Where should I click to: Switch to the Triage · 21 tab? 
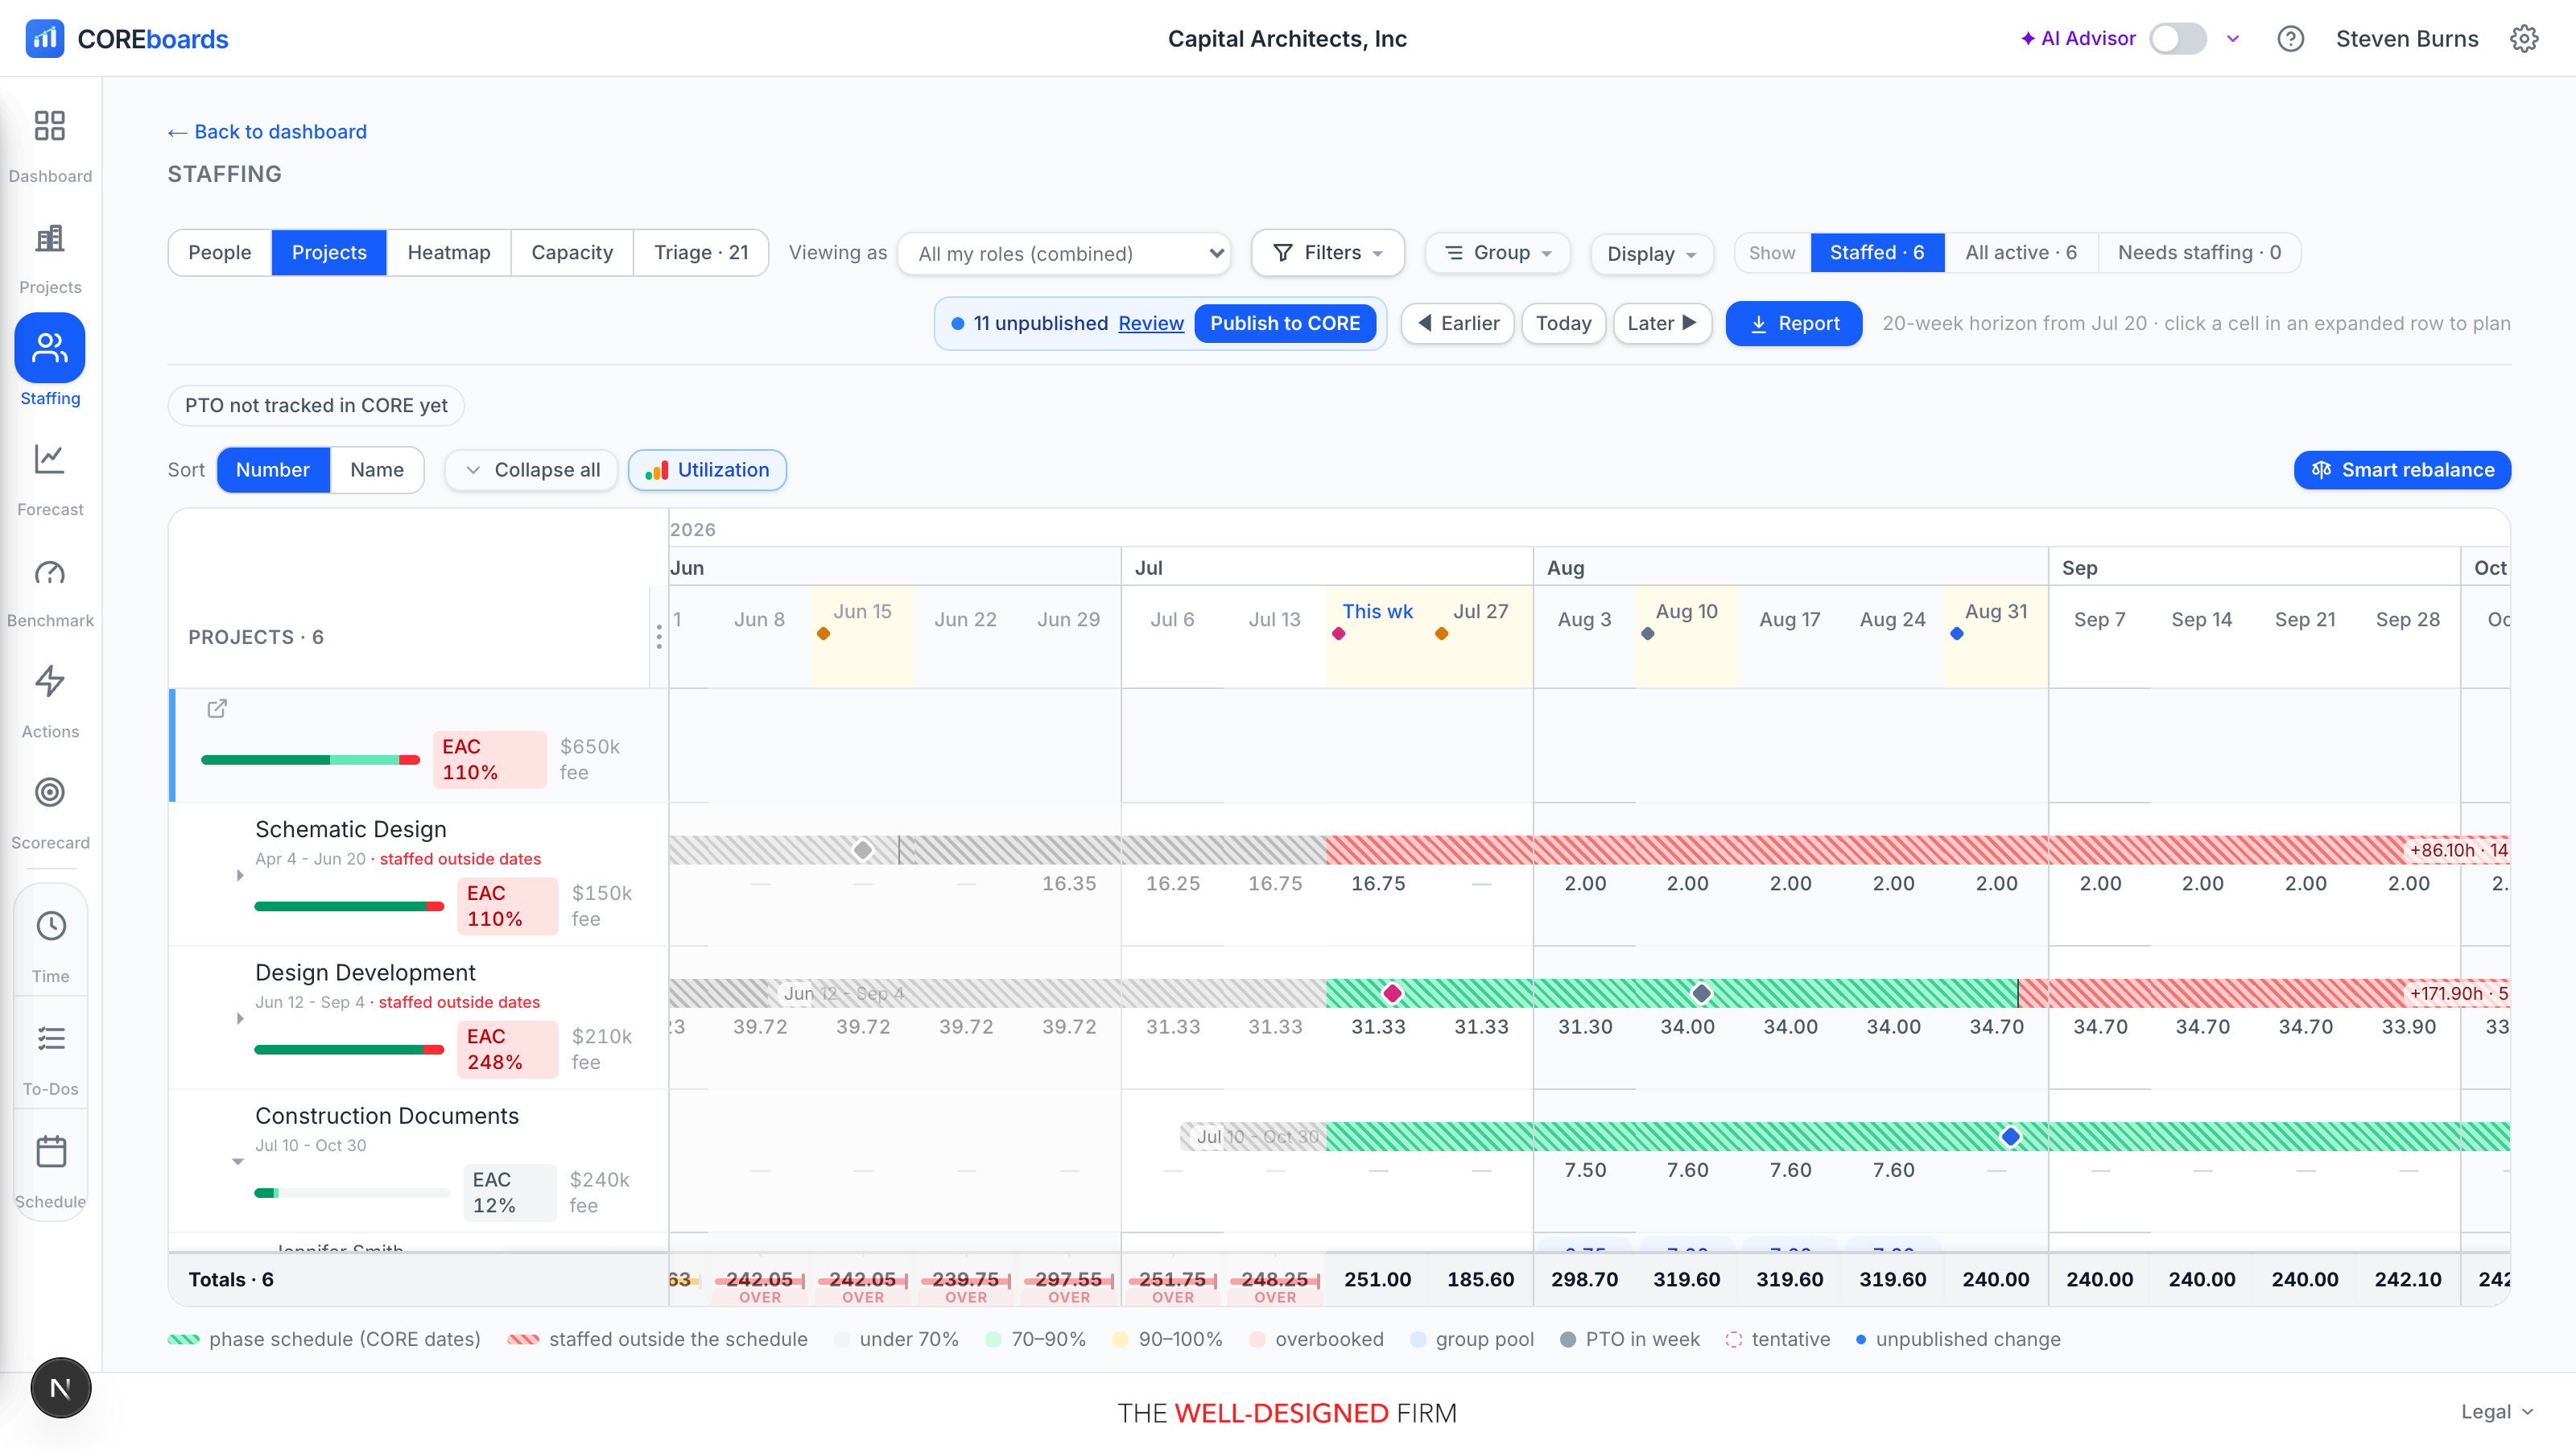[x=701, y=253]
